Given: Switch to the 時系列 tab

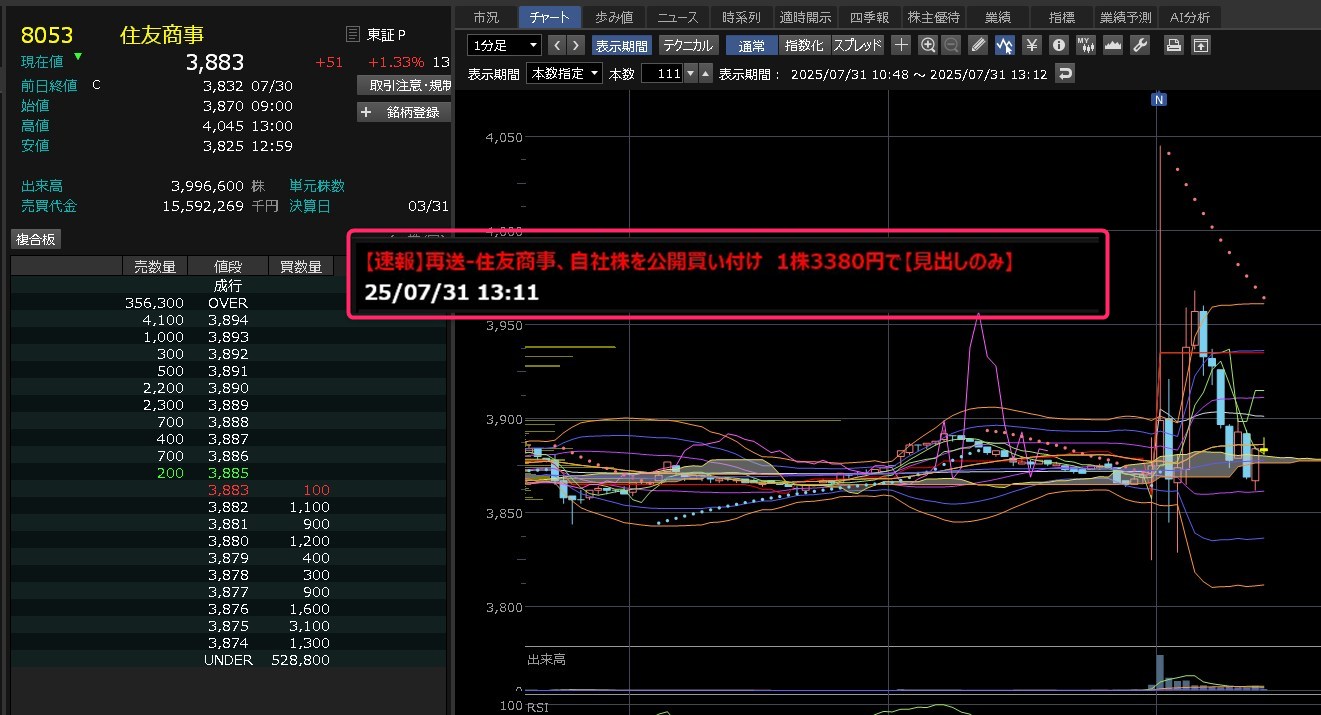Looking at the screenshot, I should pos(741,17).
